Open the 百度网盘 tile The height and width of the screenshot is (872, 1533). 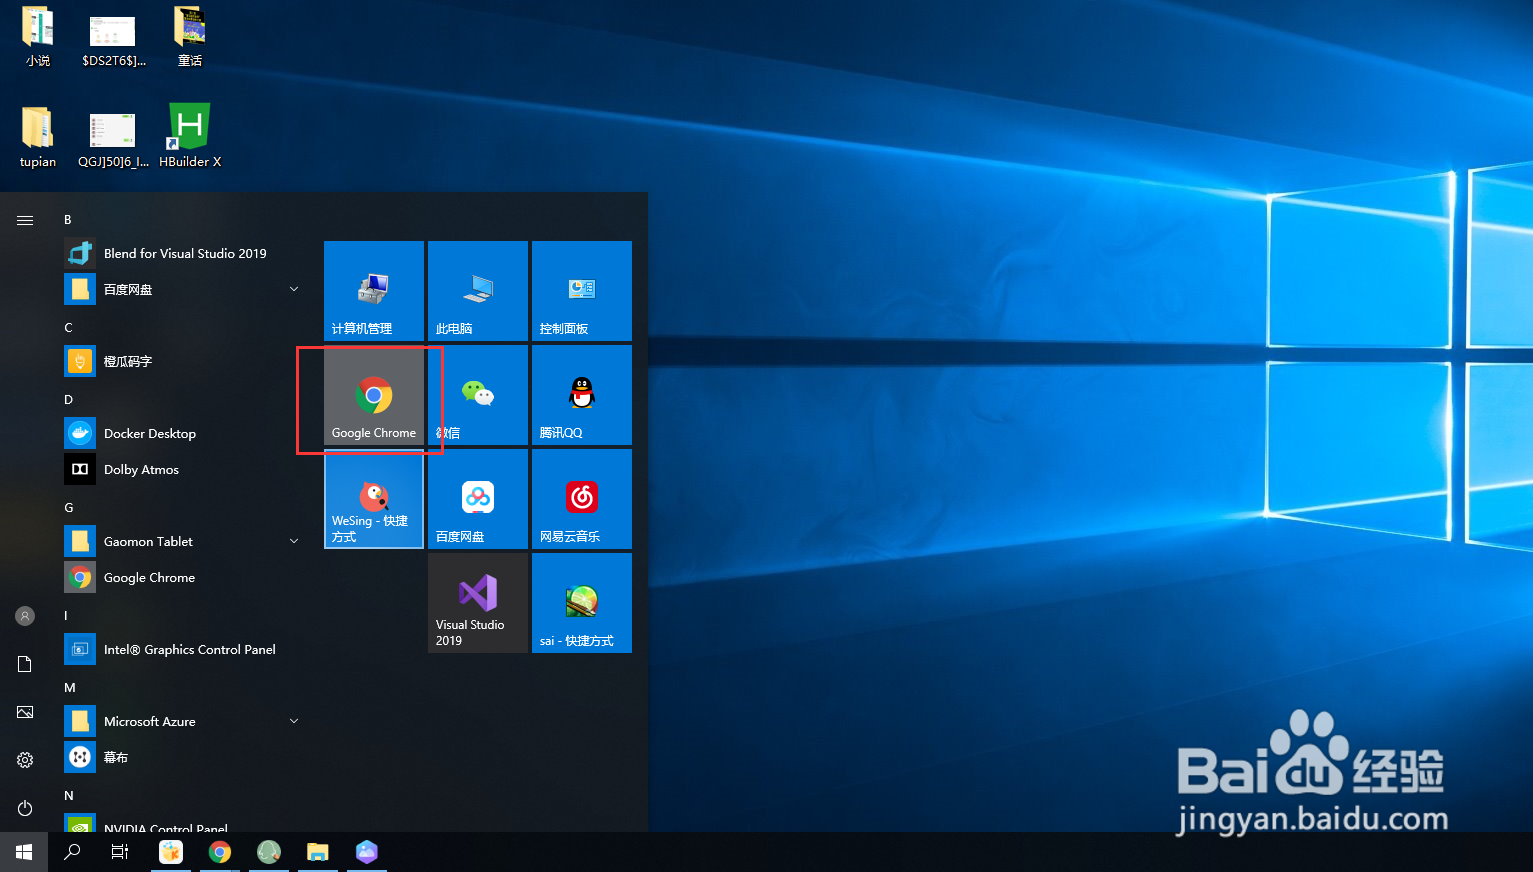point(478,499)
